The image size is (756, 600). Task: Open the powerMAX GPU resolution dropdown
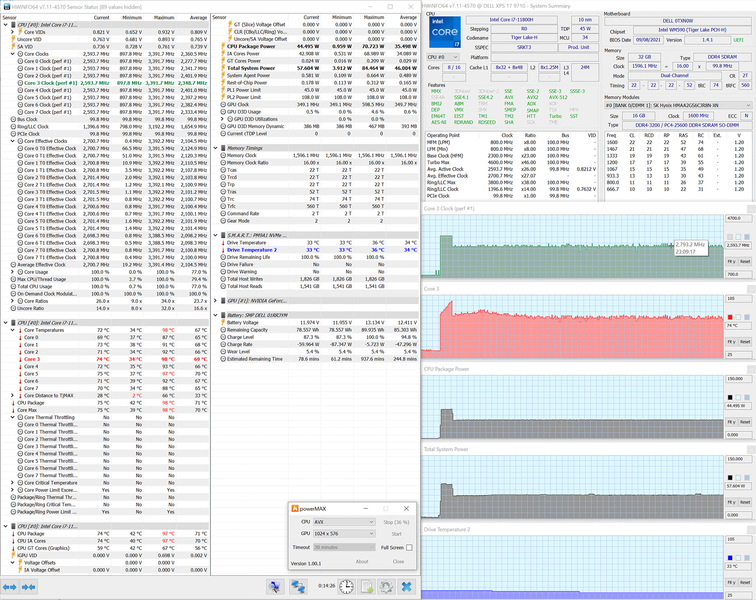pos(344,533)
